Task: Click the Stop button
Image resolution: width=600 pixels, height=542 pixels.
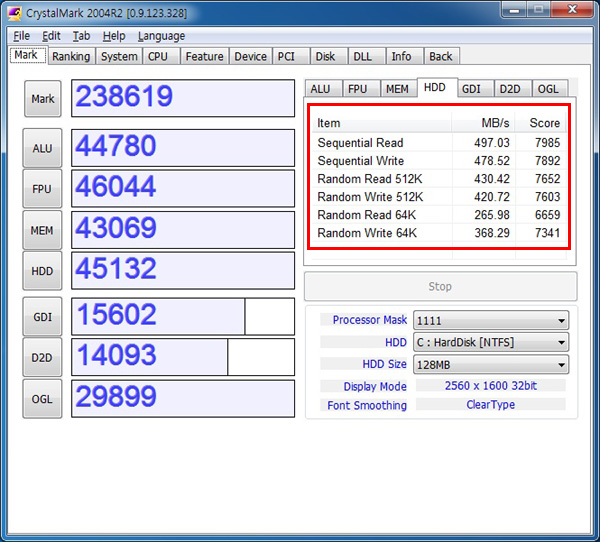Action: 440,286
